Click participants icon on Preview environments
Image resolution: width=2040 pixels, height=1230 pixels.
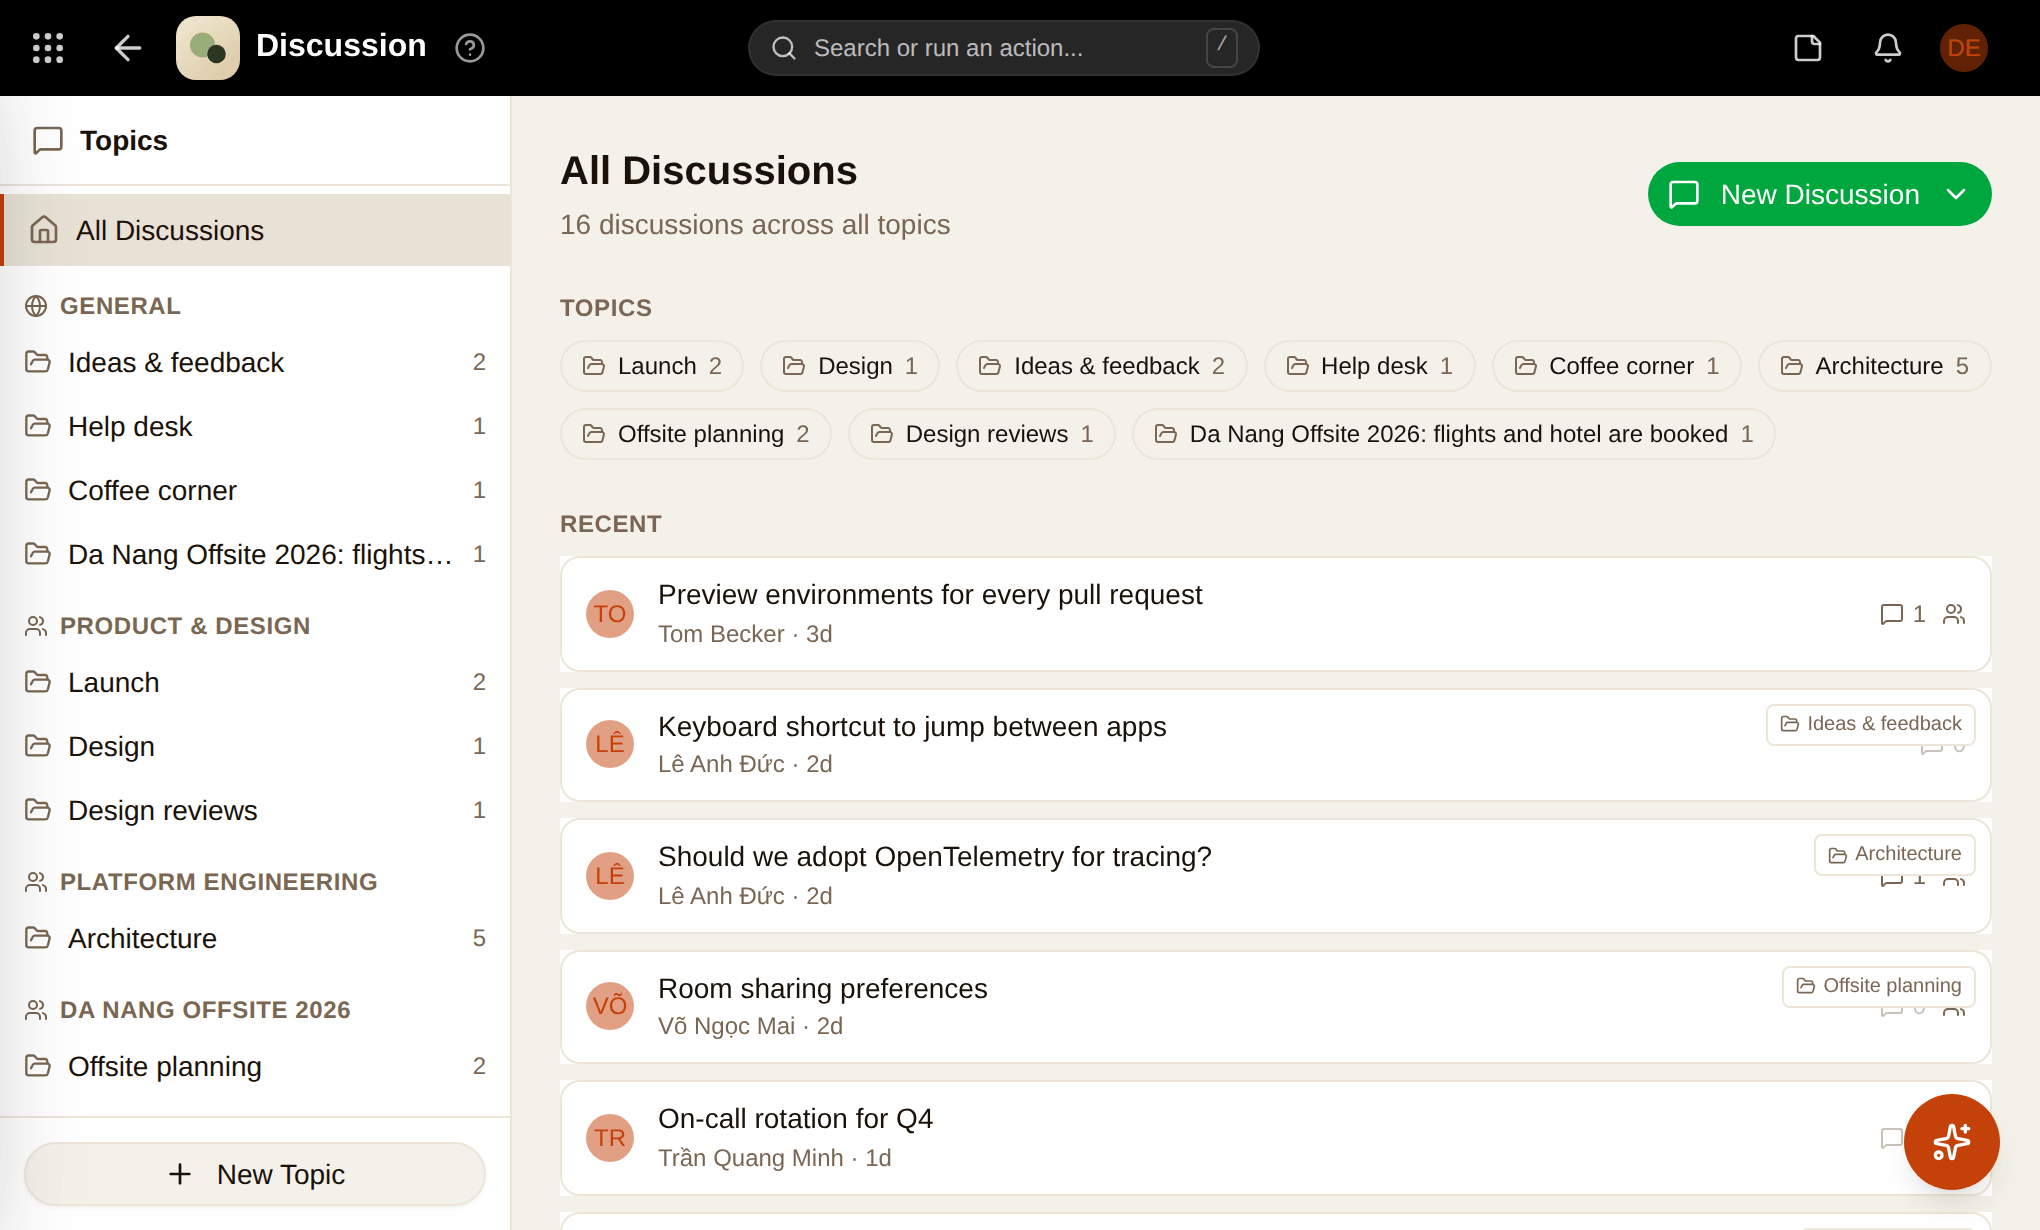pyautogui.click(x=1954, y=614)
